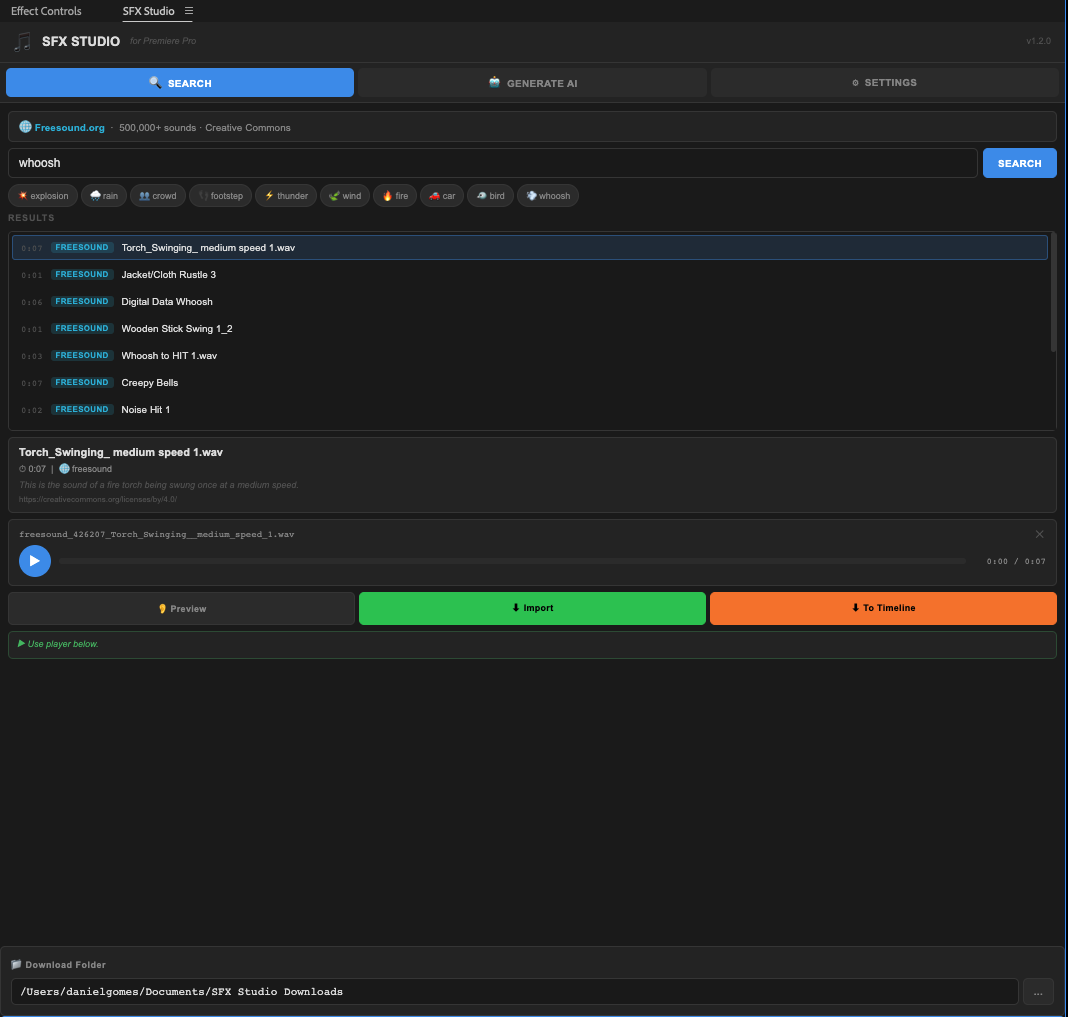Select the thunder quick tag
The height and width of the screenshot is (1017, 1068).
(286, 195)
